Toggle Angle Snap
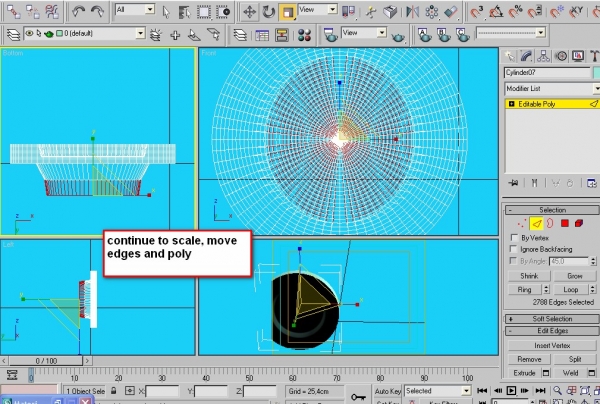This screenshot has width=600, height=404. 496,12
